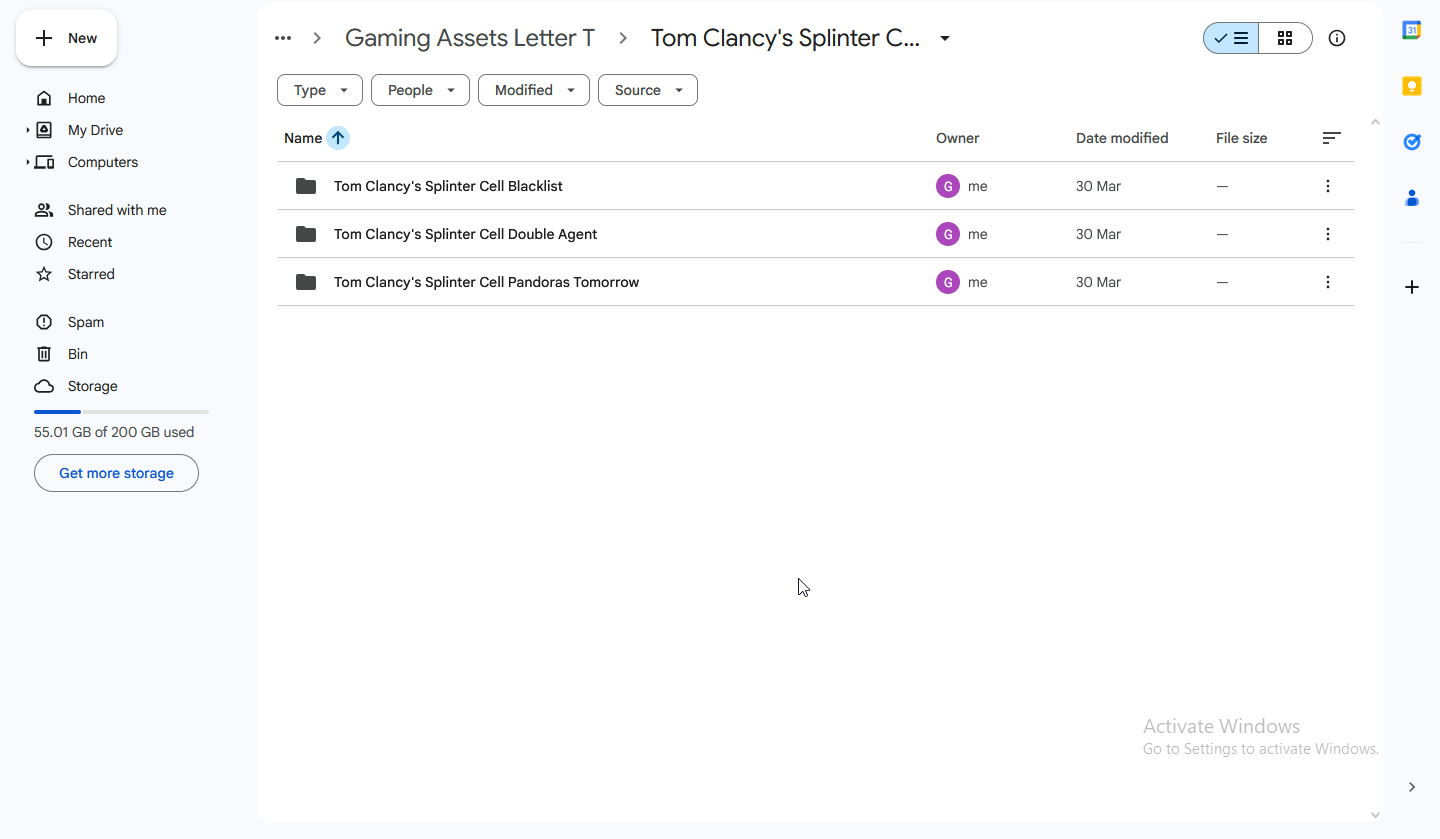Click the Tom Clancy's Splinter C... breadcrumb title

[785, 38]
